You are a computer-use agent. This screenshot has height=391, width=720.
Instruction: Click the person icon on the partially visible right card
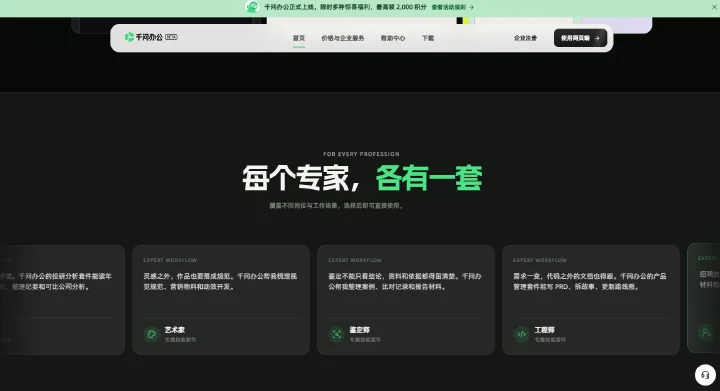point(706,332)
